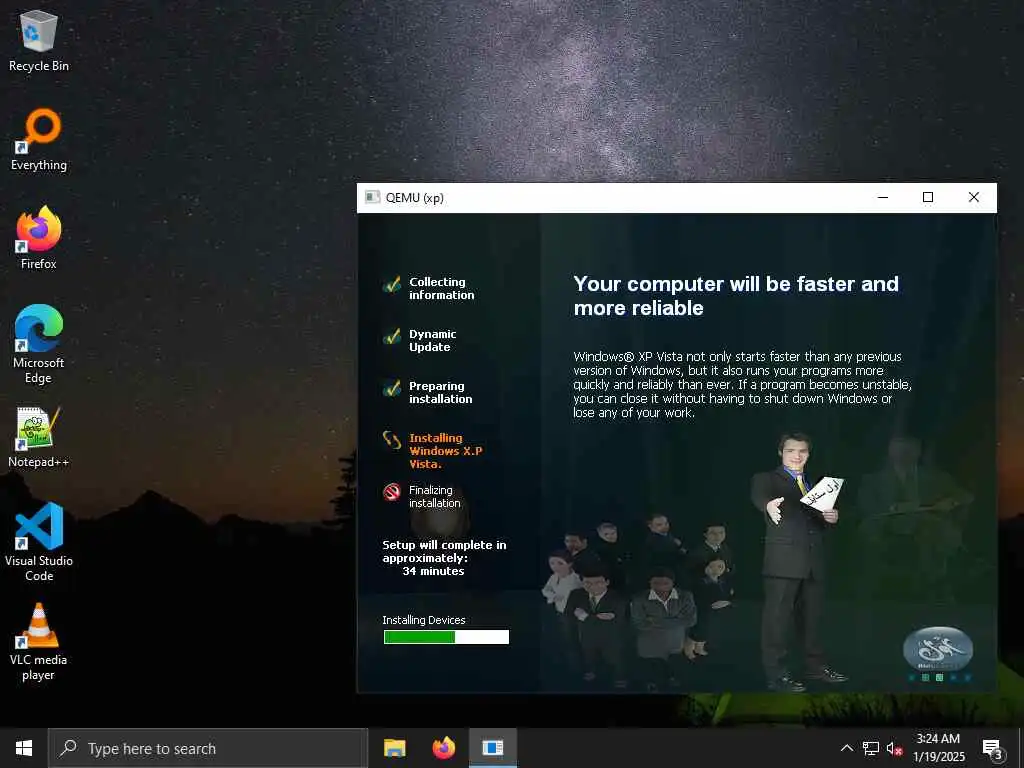The width and height of the screenshot is (1024, 768).
Task: Open Firefox from the taskbar
Action: [443, 748]
